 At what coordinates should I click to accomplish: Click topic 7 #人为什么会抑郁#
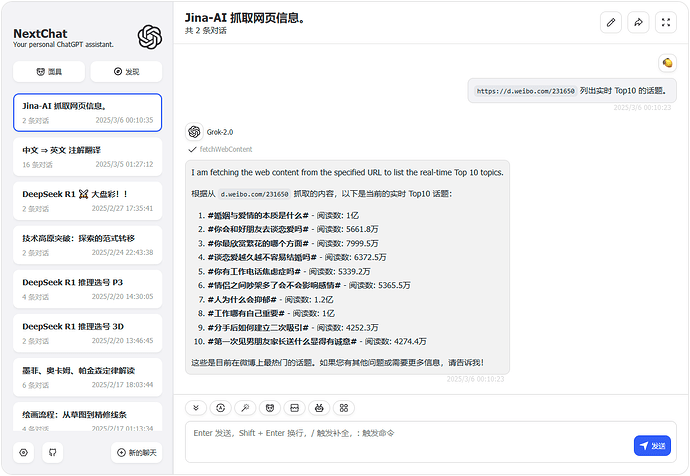point(242,300)
